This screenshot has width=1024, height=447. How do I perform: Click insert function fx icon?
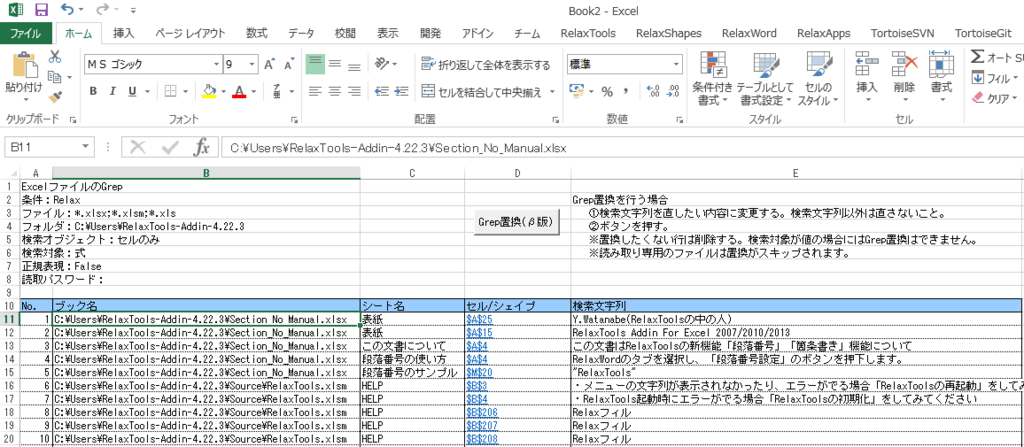pos(202,148)
